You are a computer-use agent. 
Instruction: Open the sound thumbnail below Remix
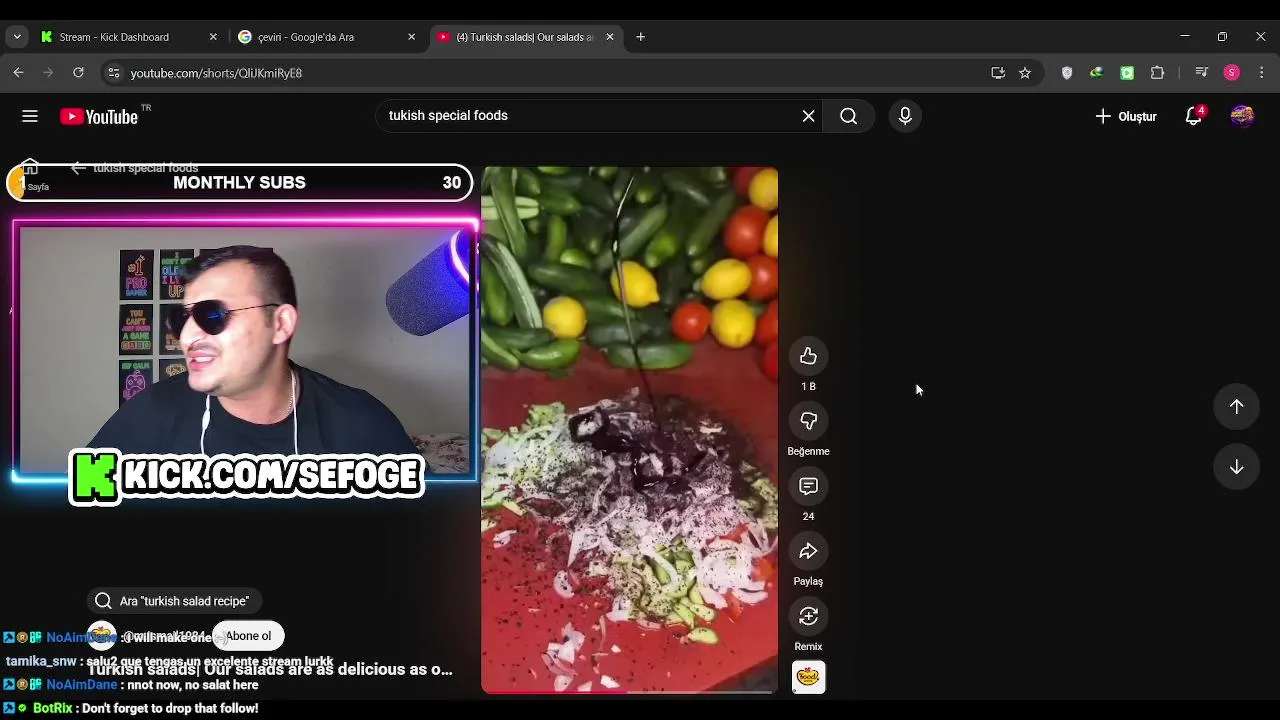click(808, 677)
